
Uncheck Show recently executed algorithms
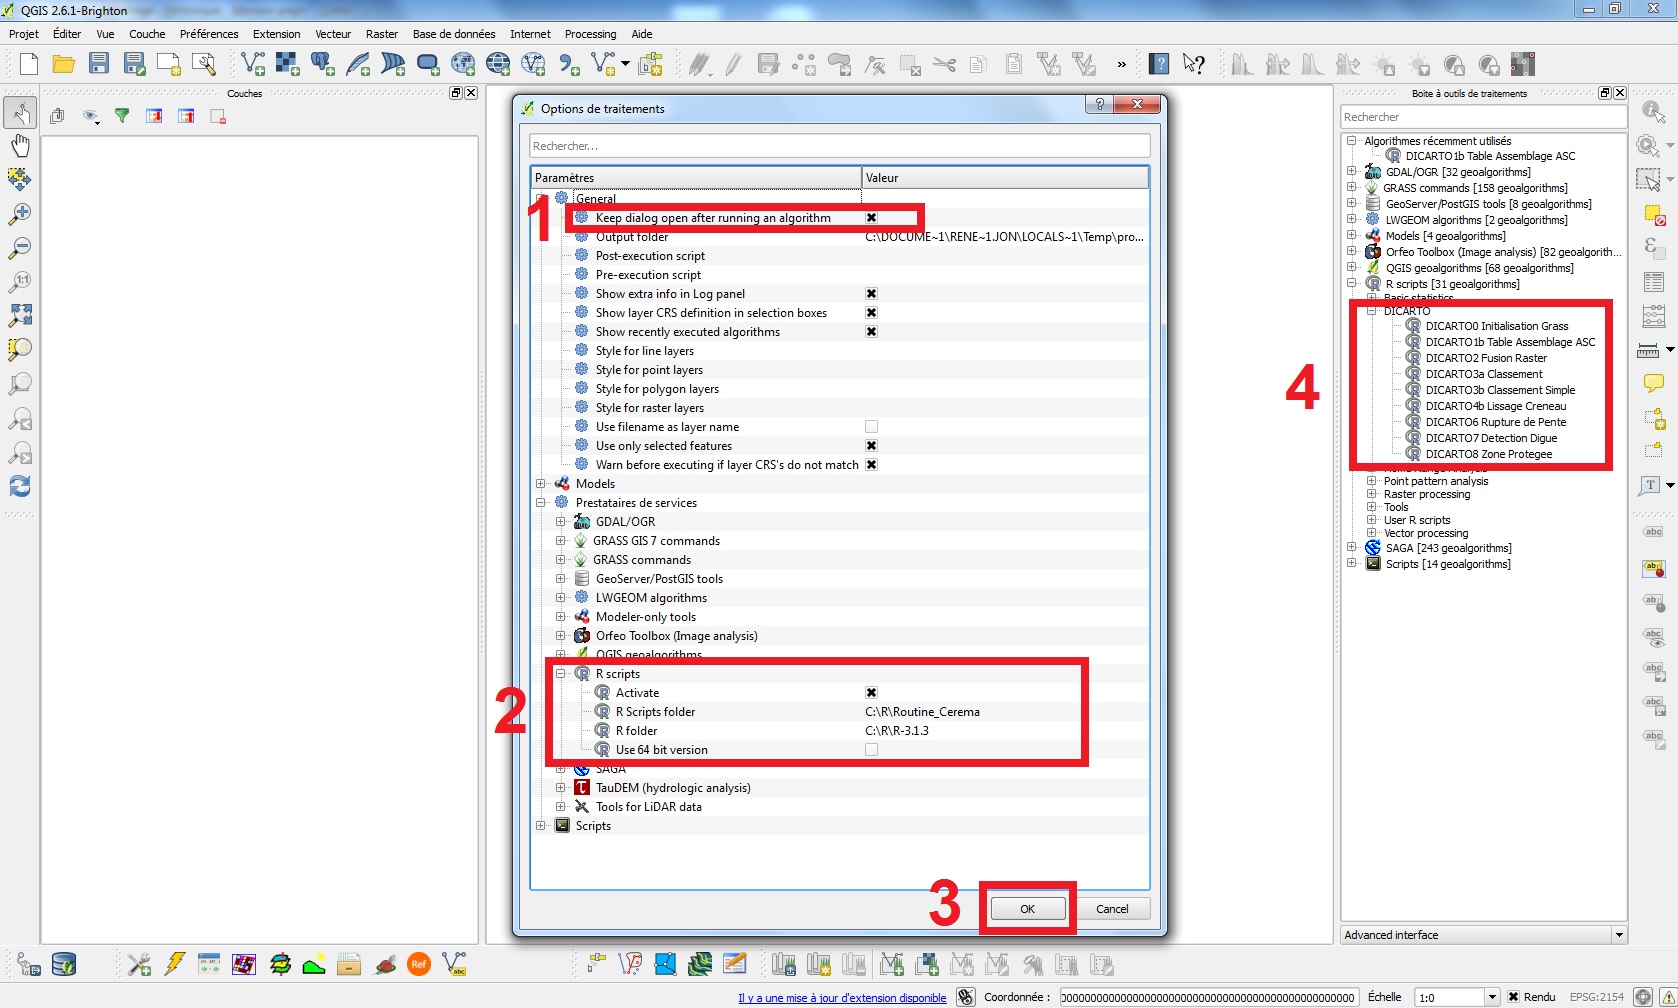click(x=871, y=332)
